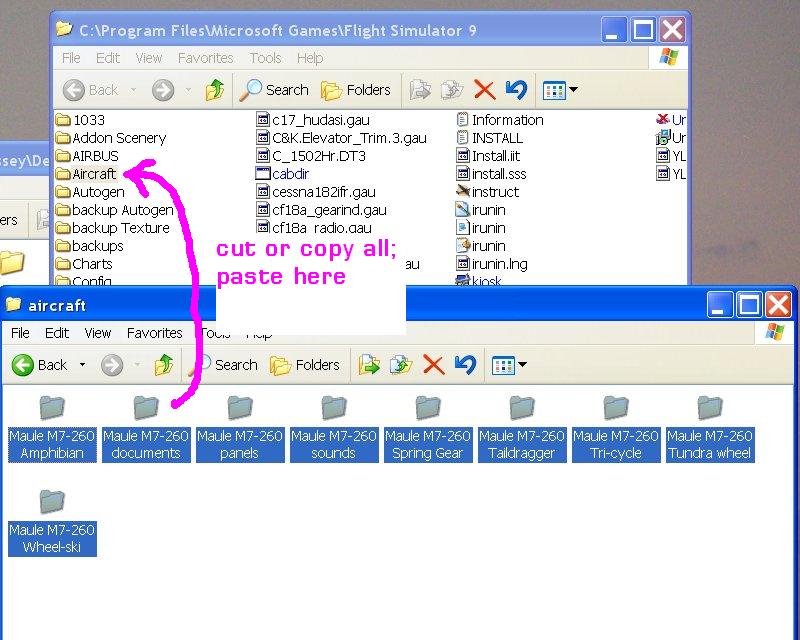
Task: Click Forward arrow in Flight Simulator 9 window
Action: coord(163,90)
